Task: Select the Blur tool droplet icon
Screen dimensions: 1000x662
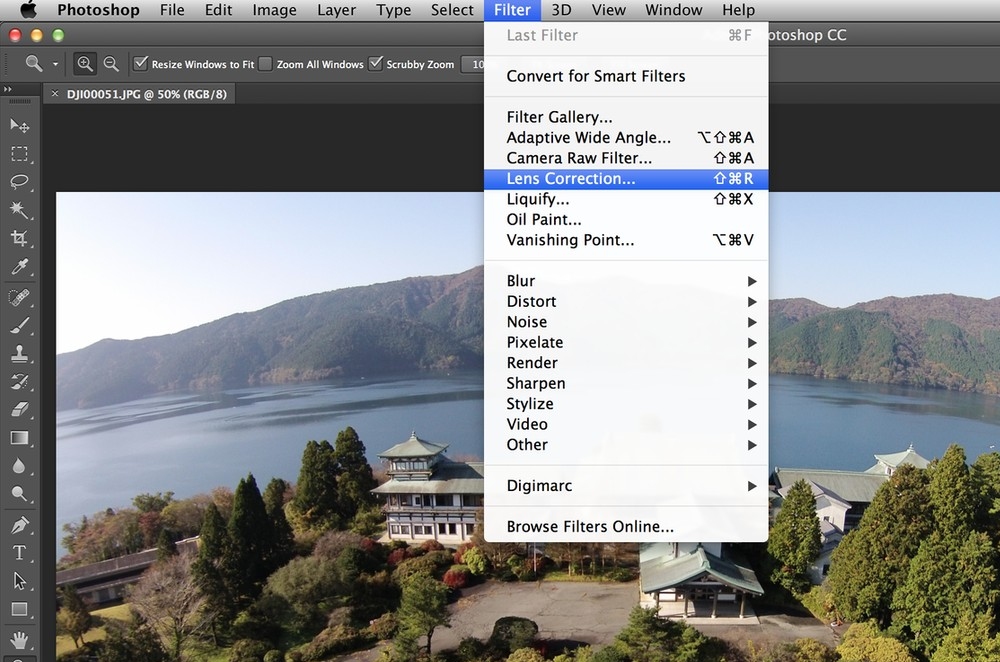Action: tap(20, 466)
